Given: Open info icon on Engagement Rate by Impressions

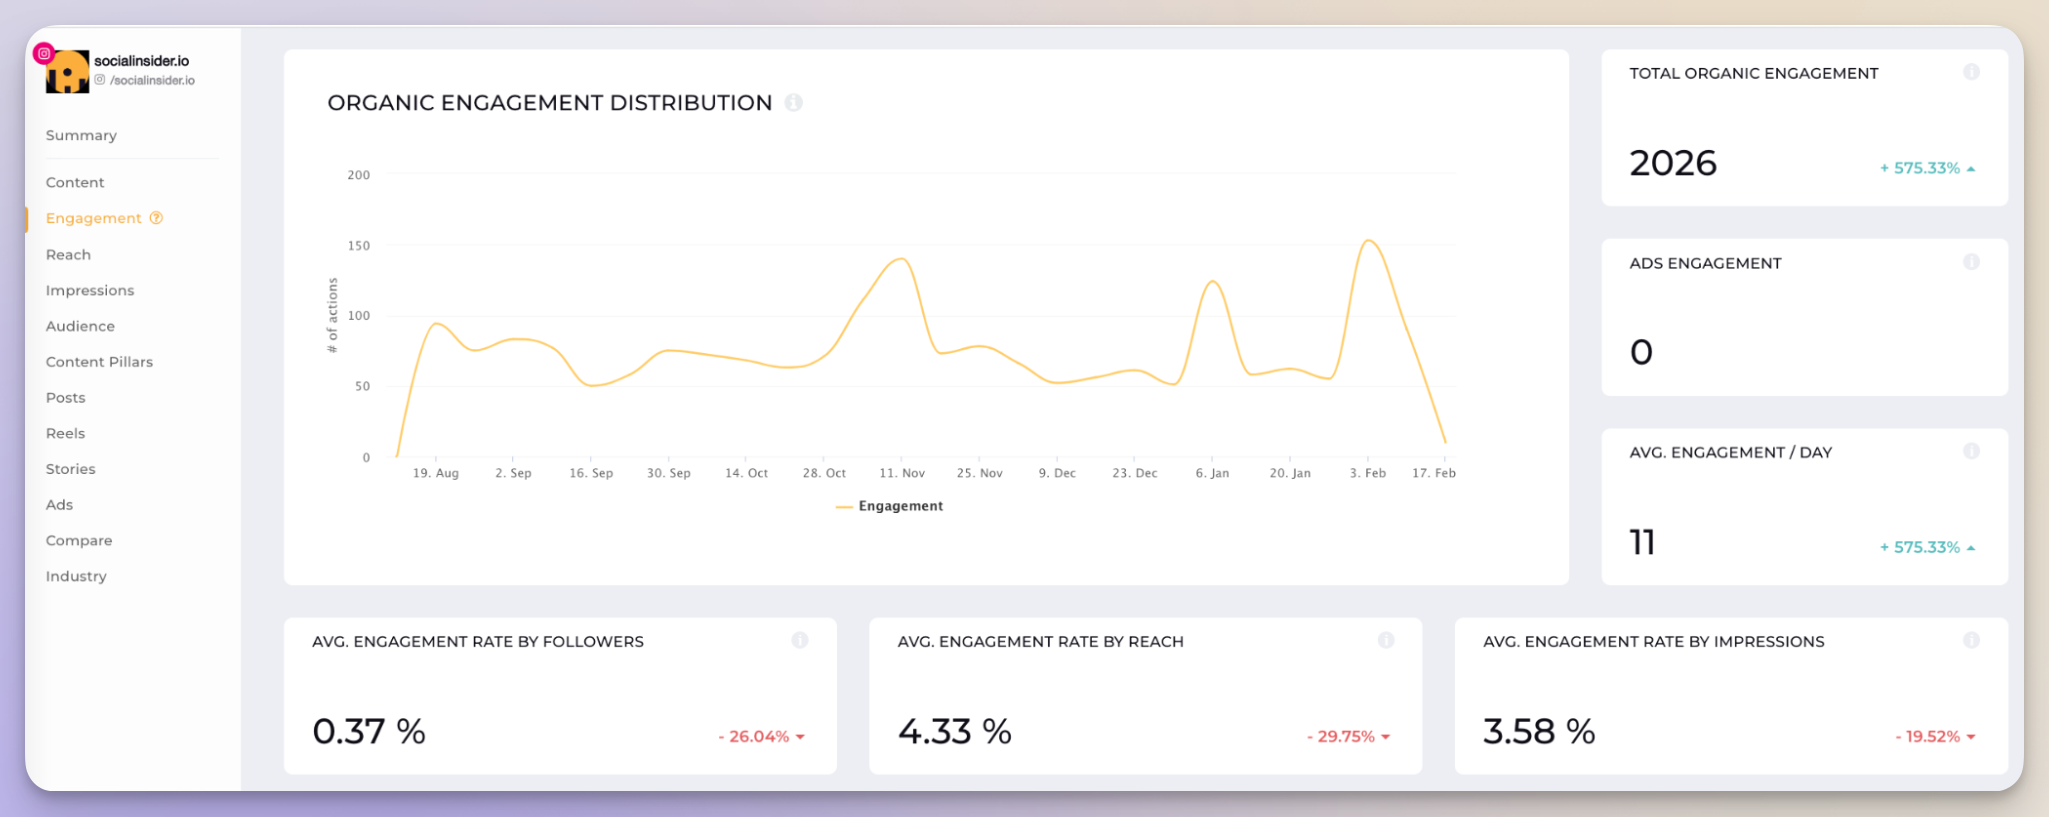Looking at the screenshot, I should [1971, 640].
